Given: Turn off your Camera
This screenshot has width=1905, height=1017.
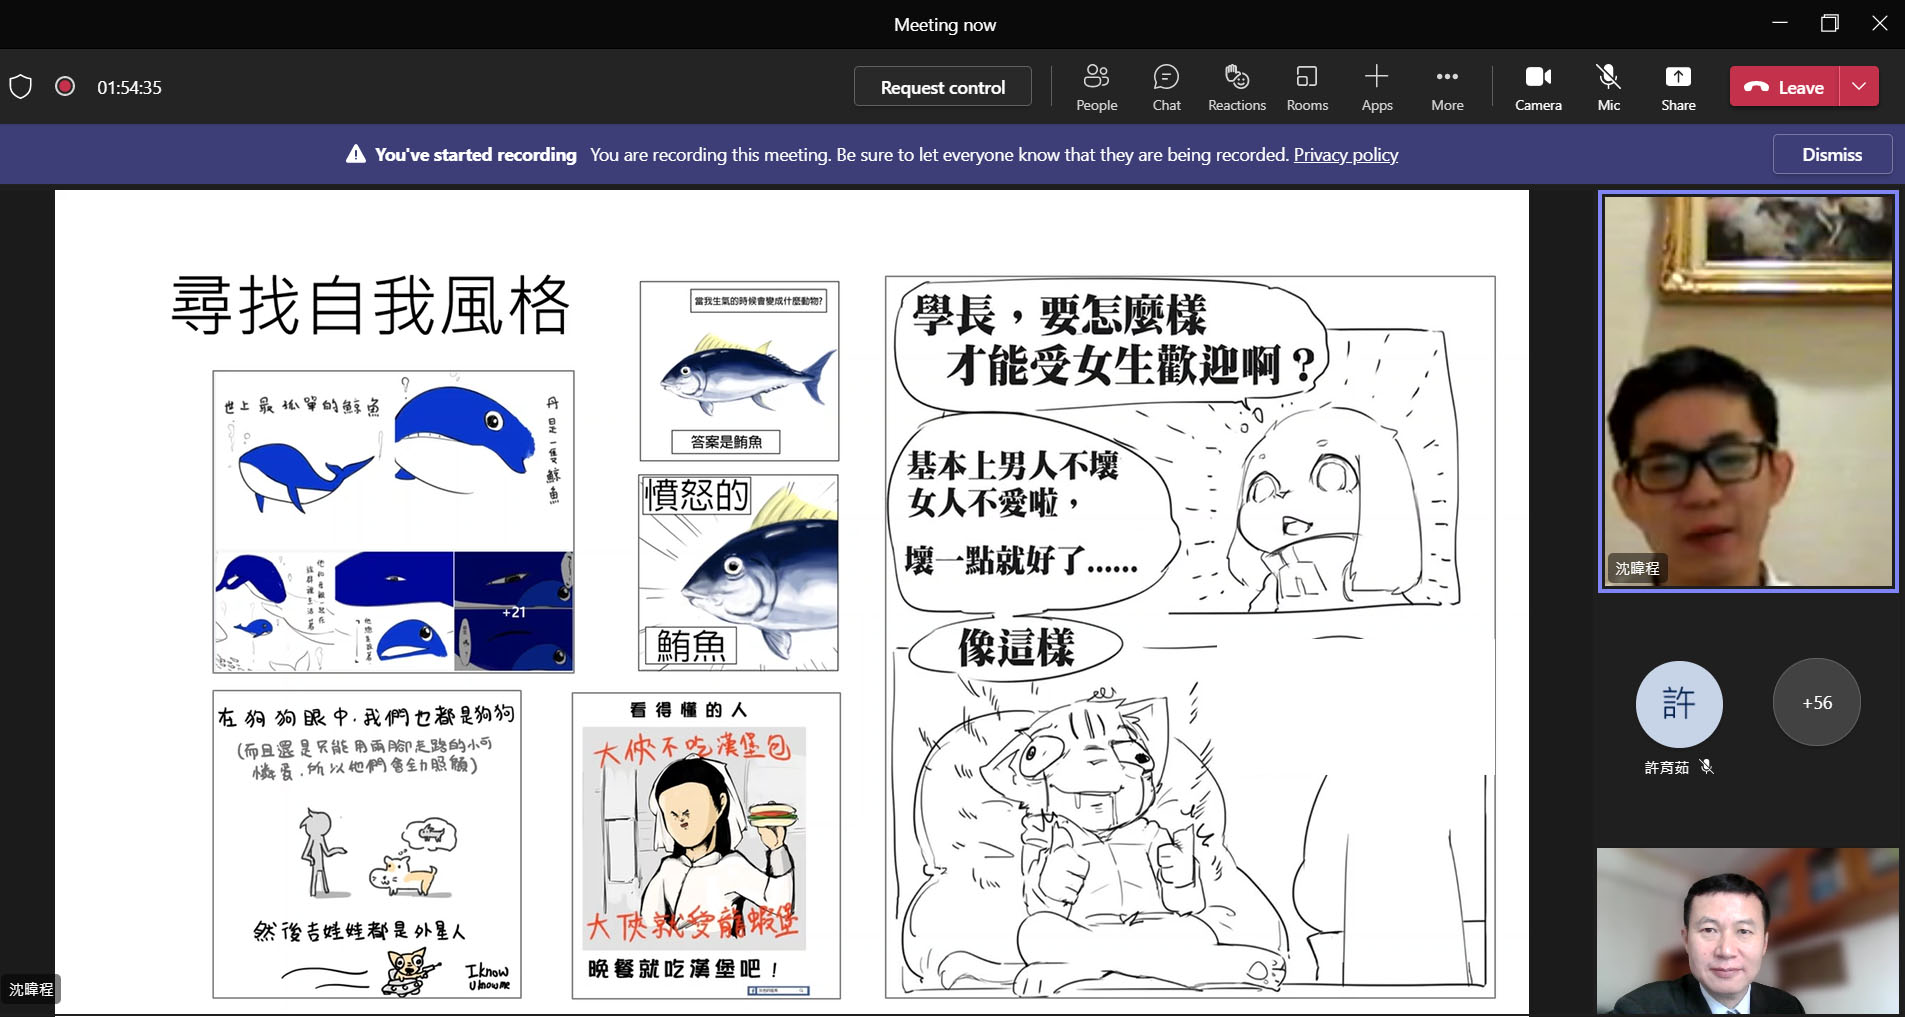Looking at the screenshot, I should pyautogui.click(x=1537, y=86).
